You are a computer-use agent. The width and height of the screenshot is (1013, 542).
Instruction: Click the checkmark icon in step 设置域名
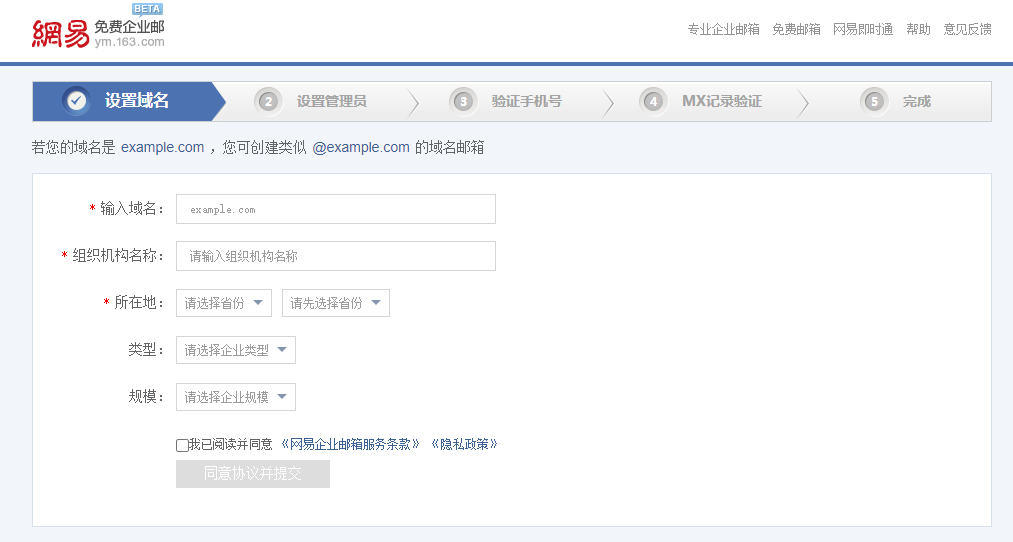76,101
